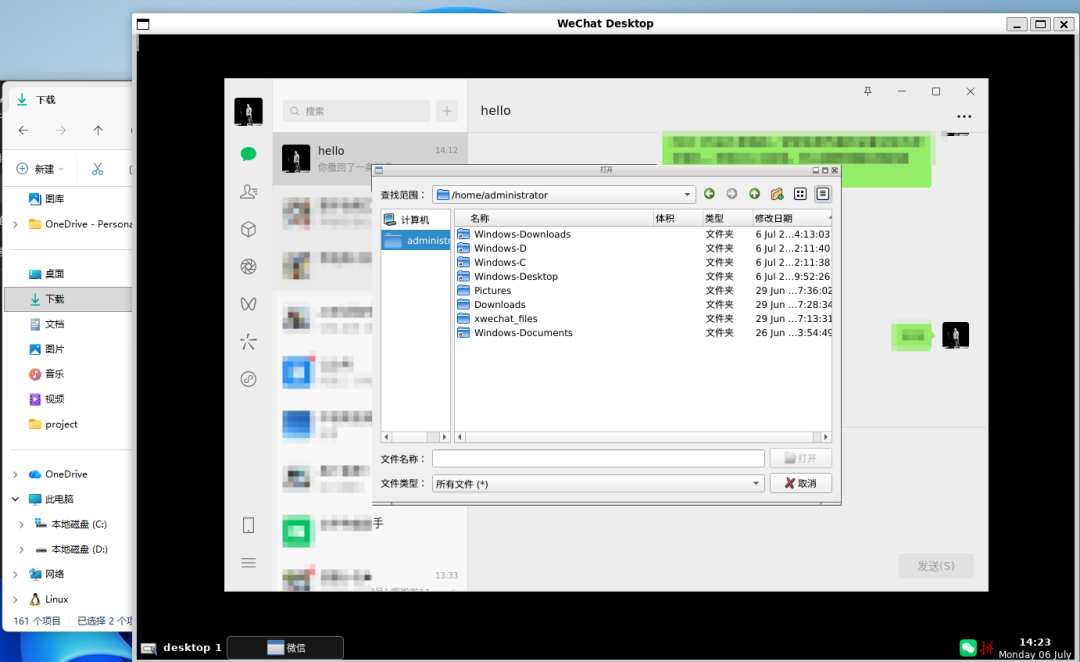
Task: Expand Linux node in Explorer tree
Action: (x=15, y=599)
